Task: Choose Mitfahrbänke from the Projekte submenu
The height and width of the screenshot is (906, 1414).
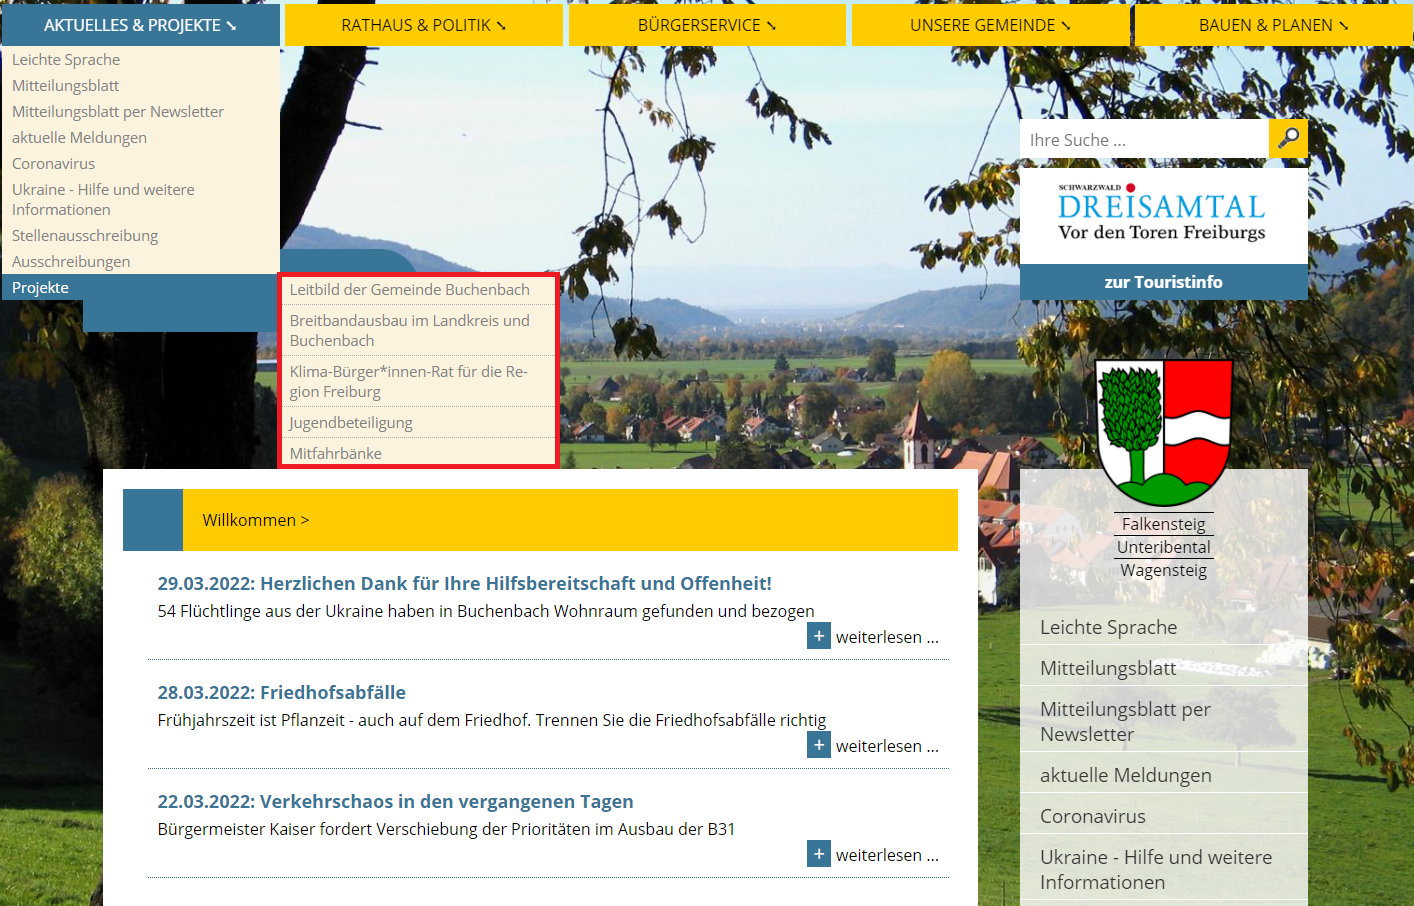Action: 336,453
